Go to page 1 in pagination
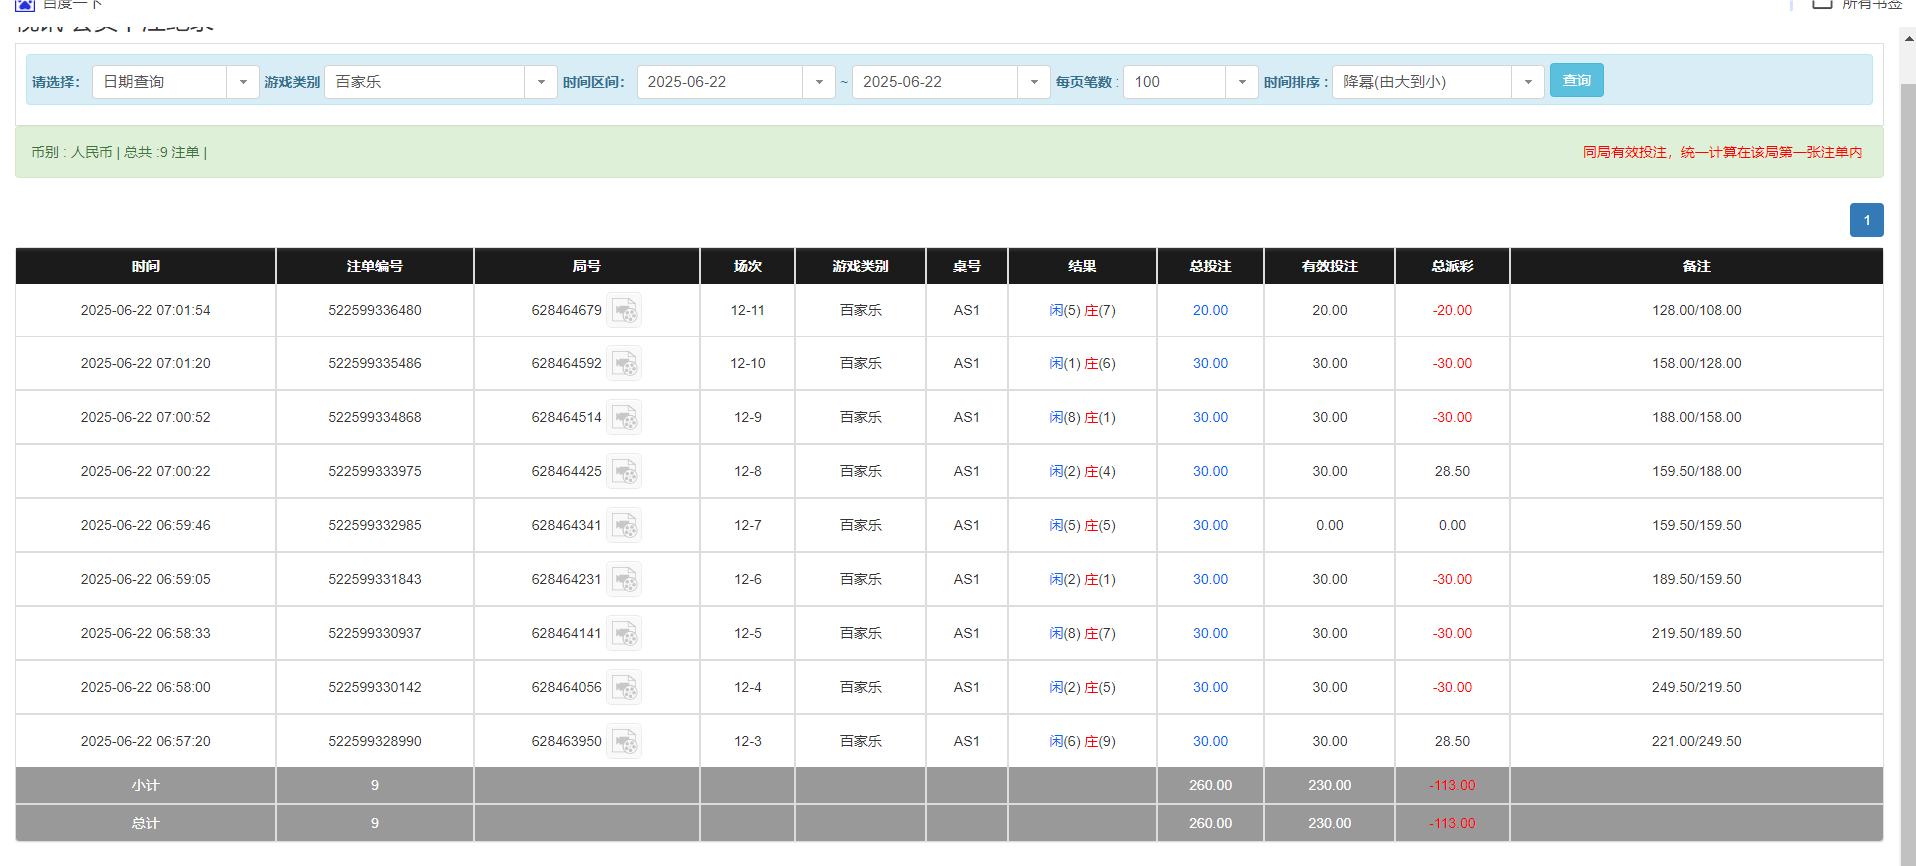This screenshot has width=1916, height=866. tap(1866, 220)
